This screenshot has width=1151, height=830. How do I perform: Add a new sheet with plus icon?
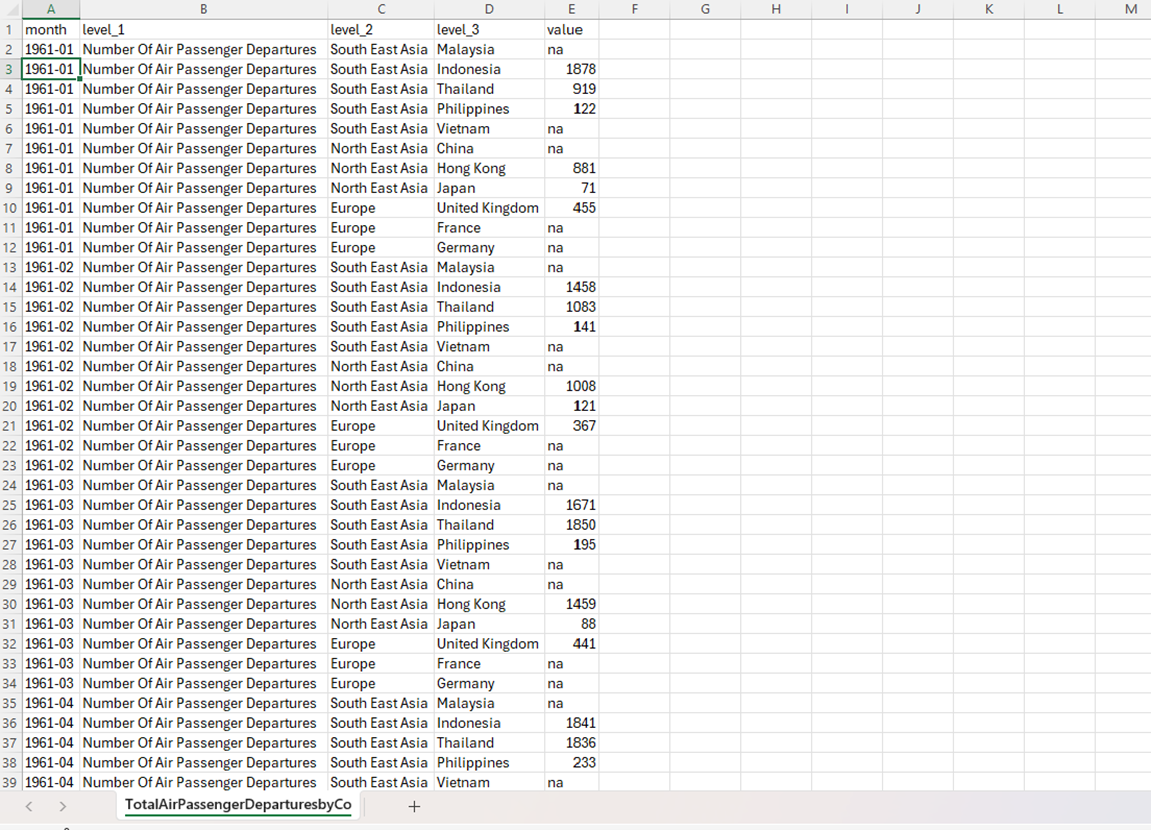click(x=414, y=806)
